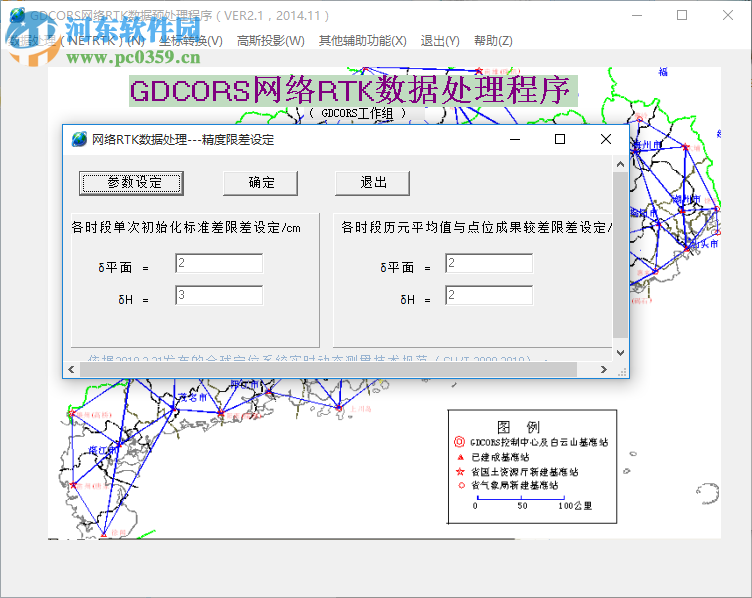Click the dialog horizontal scrollbar left arrow
The height and width of the screenshot is (598, 752).
[71, 369]
